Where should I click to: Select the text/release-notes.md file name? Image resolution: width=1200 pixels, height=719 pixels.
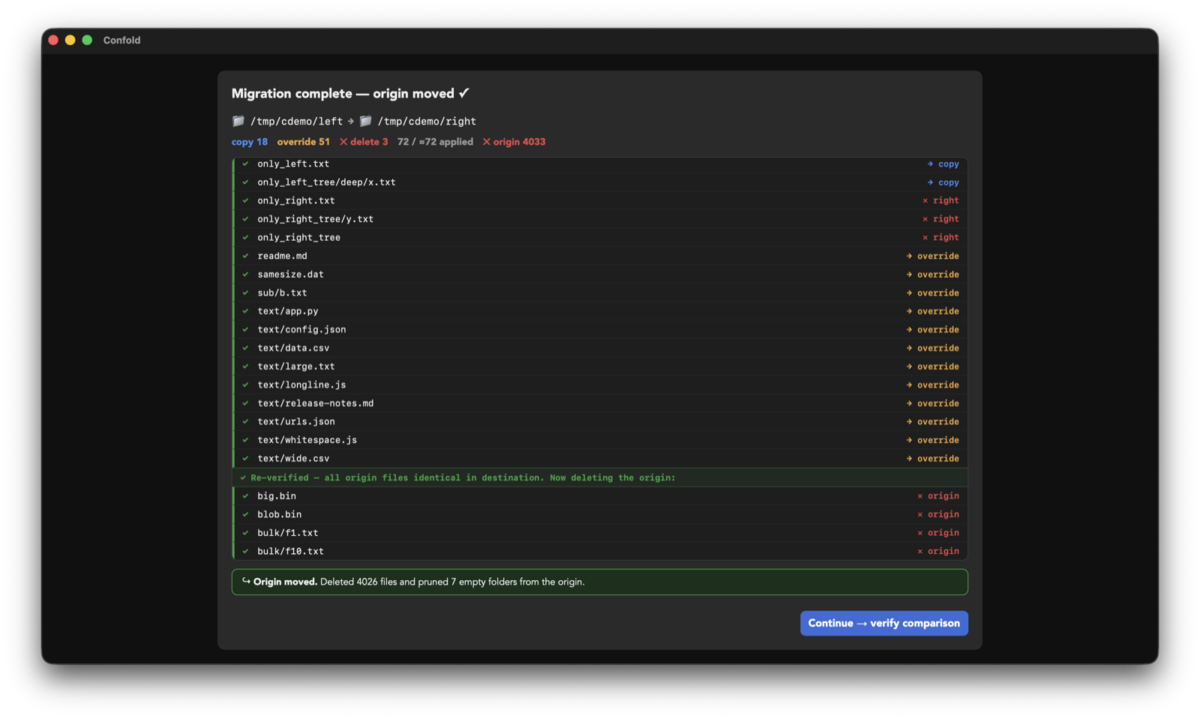coord(316,404)
